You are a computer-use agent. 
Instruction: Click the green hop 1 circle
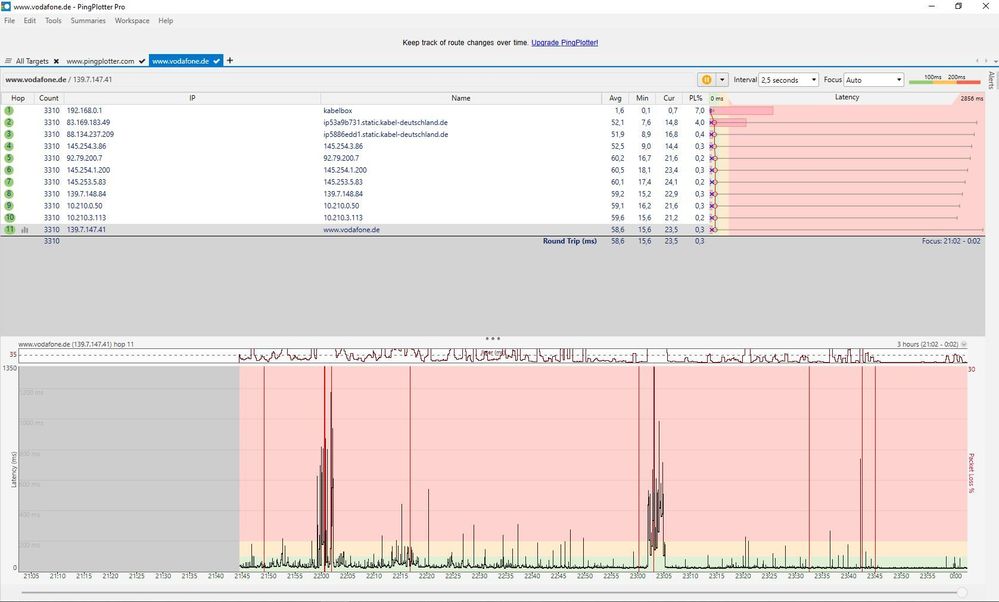point(9,110)
